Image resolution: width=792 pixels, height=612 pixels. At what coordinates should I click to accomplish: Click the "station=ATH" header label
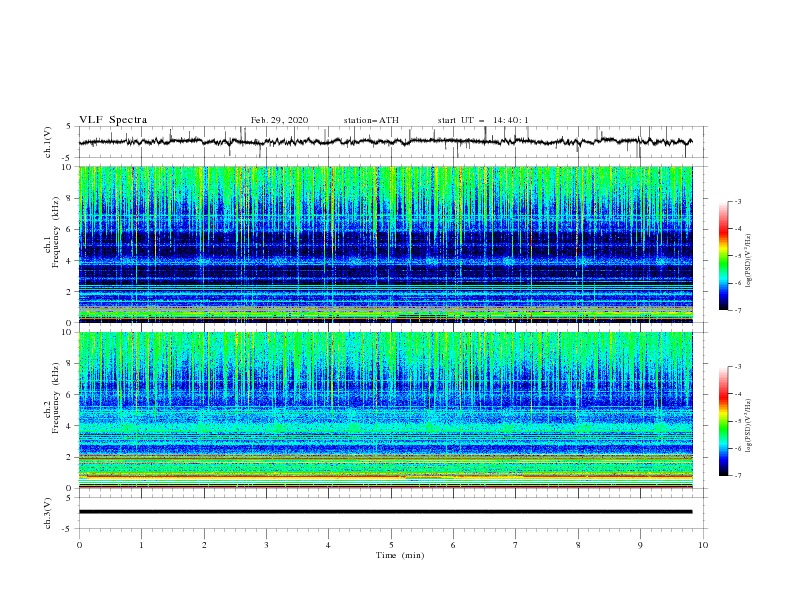371,120
